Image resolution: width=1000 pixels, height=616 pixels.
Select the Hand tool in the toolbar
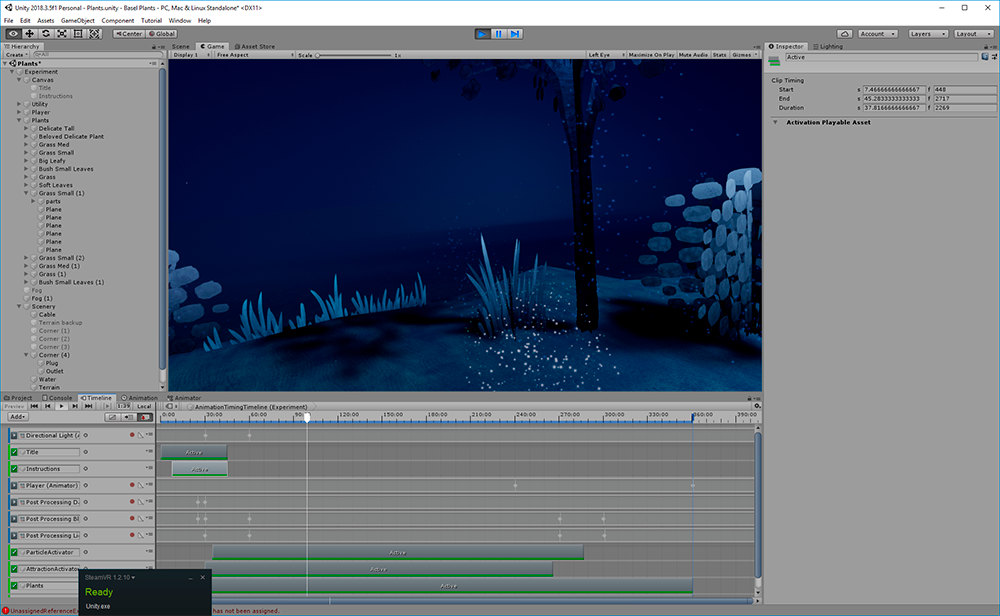[13, 34]
